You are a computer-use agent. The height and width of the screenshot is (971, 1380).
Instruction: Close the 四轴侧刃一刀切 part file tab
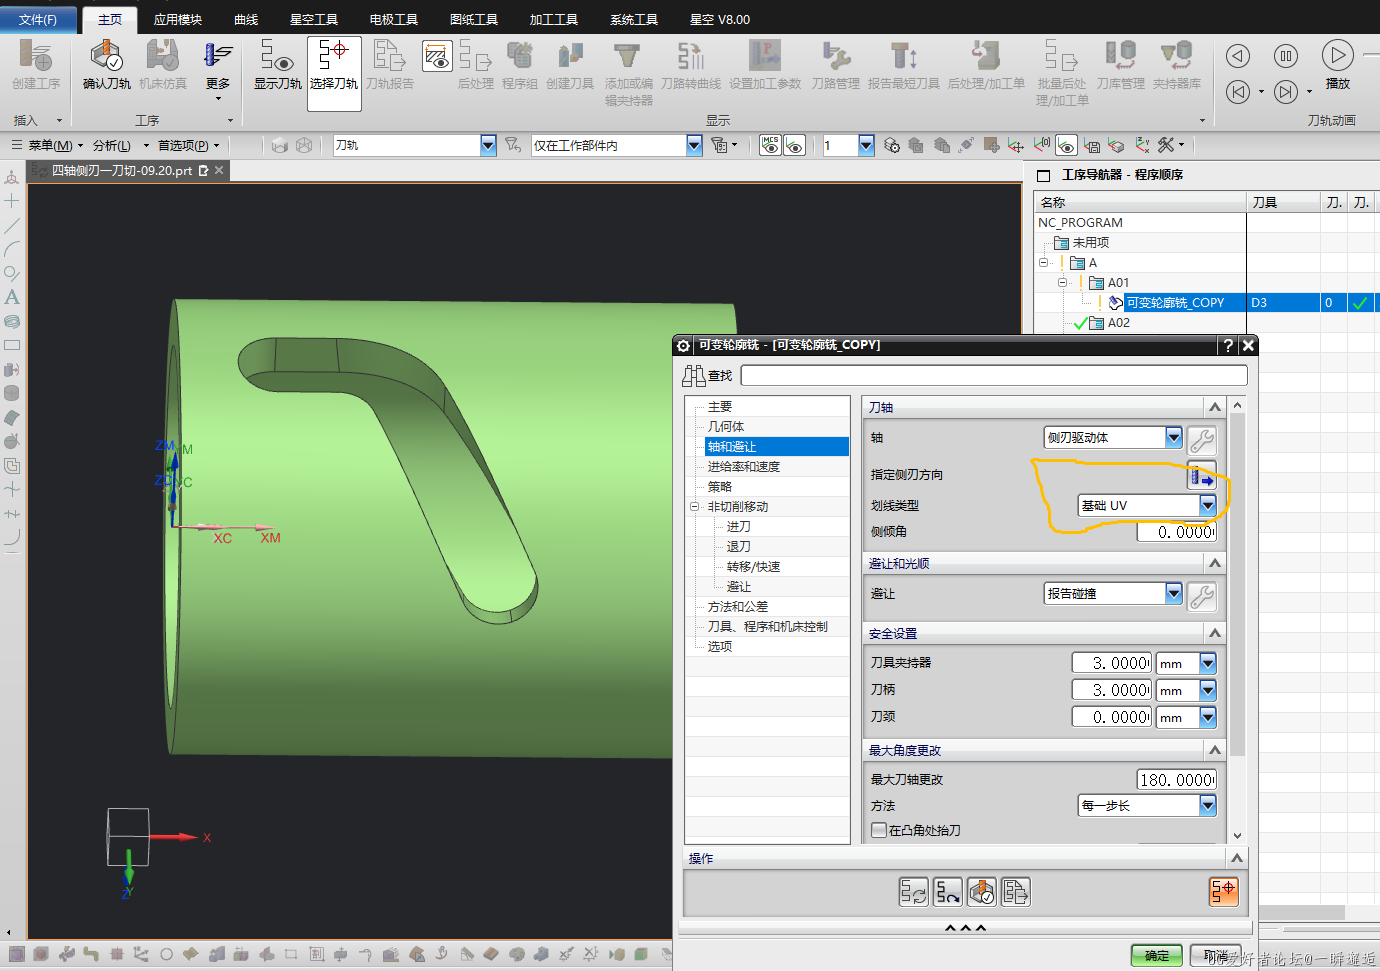pyautogui.click(x=219, y=170)
